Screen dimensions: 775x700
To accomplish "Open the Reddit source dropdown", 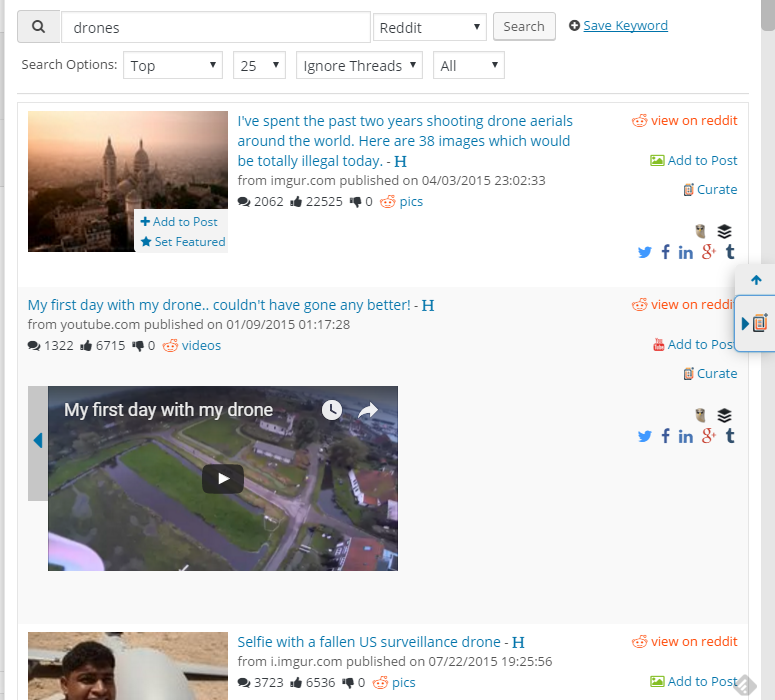I will coord(430,27).
